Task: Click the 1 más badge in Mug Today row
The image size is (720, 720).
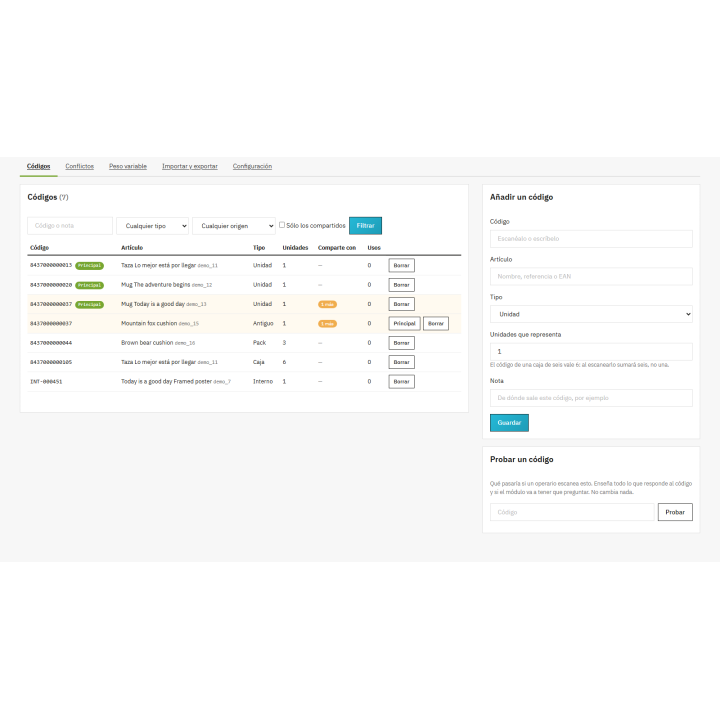Action: pos(327,304)
